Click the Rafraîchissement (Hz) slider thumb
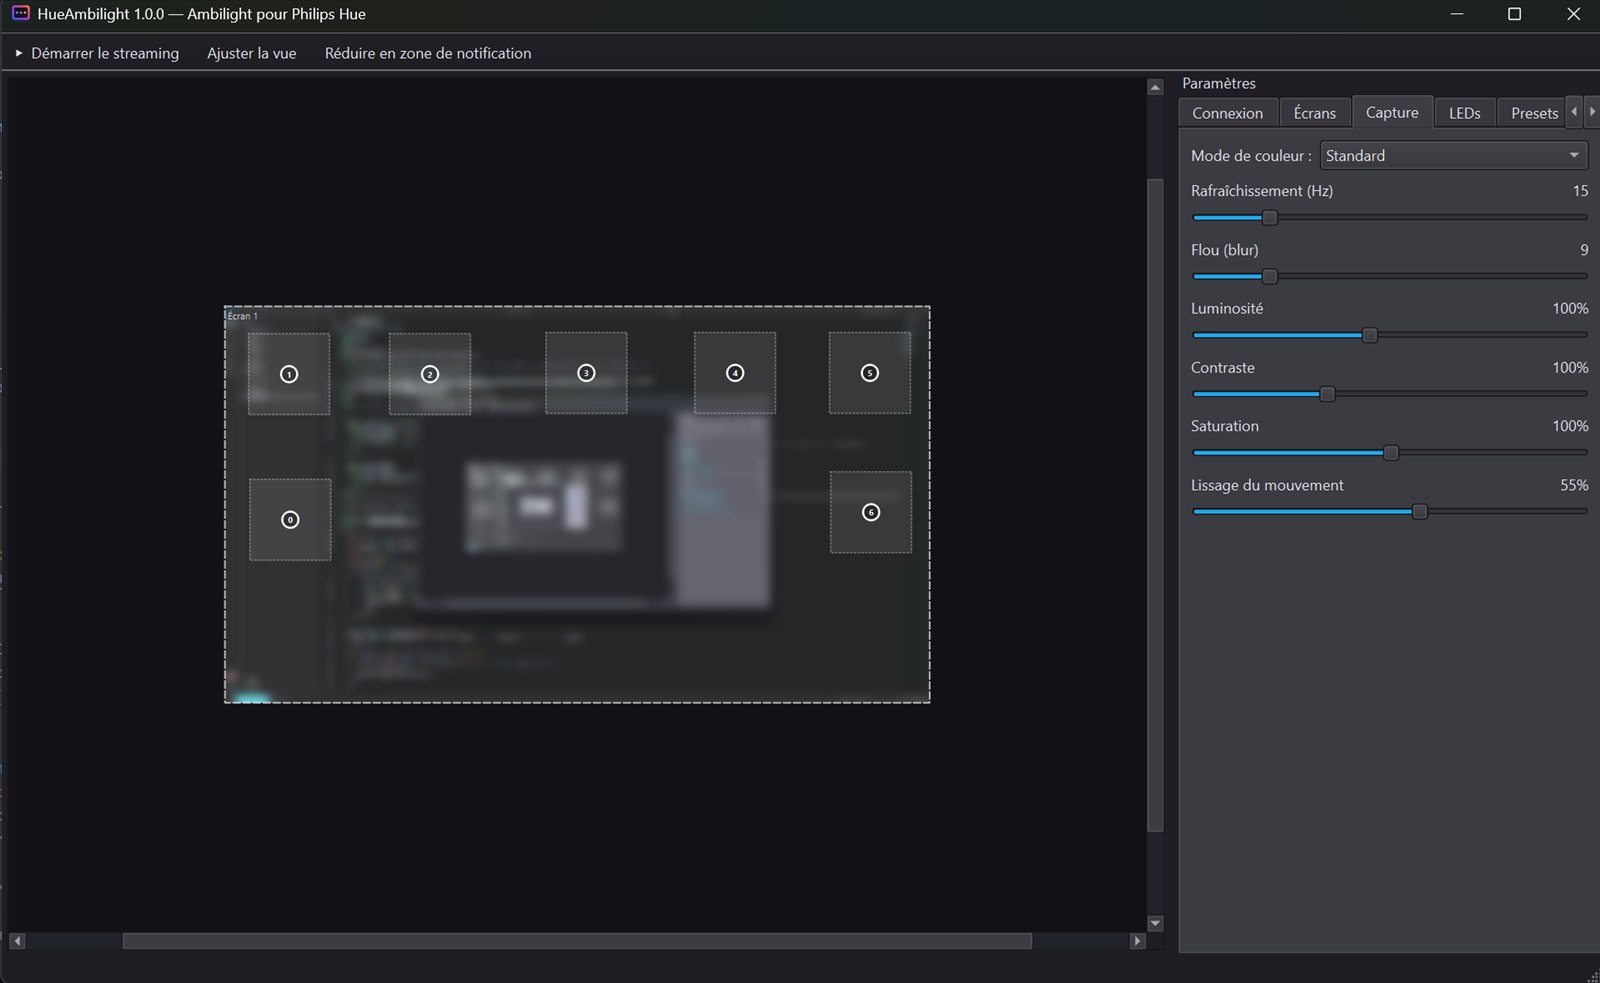Screen dimensions: 1600x983 (x=1270, y=217)
